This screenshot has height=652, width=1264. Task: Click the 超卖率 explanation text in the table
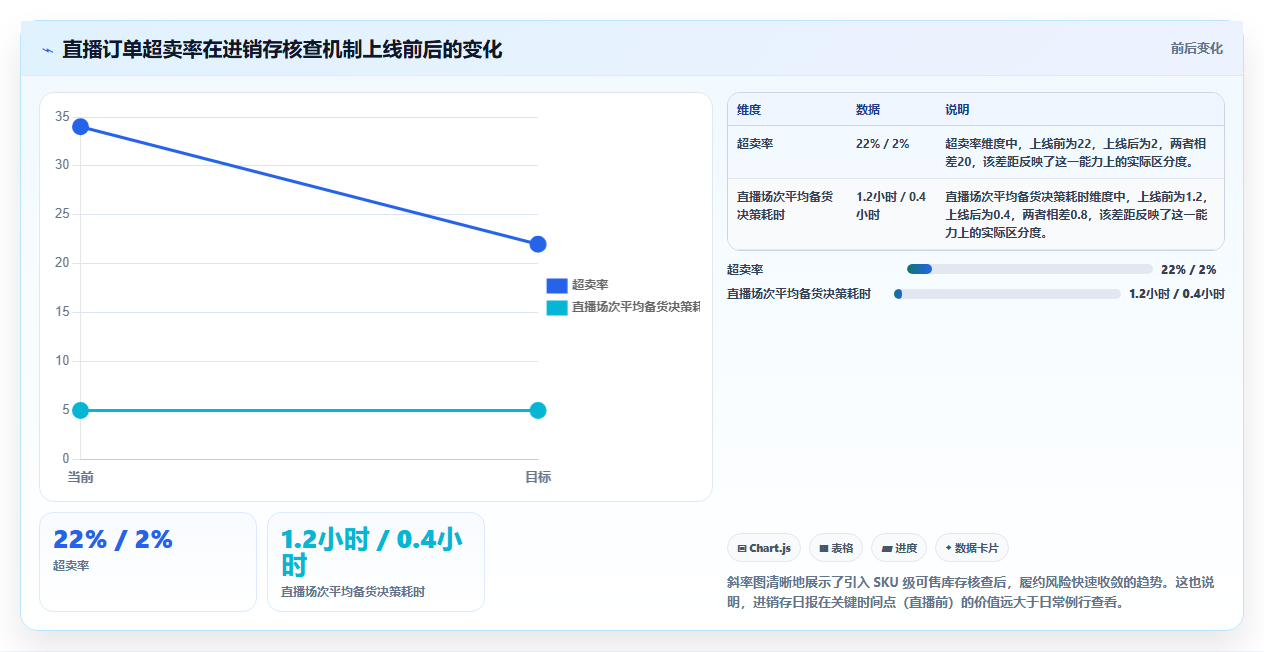(1076, 152)
